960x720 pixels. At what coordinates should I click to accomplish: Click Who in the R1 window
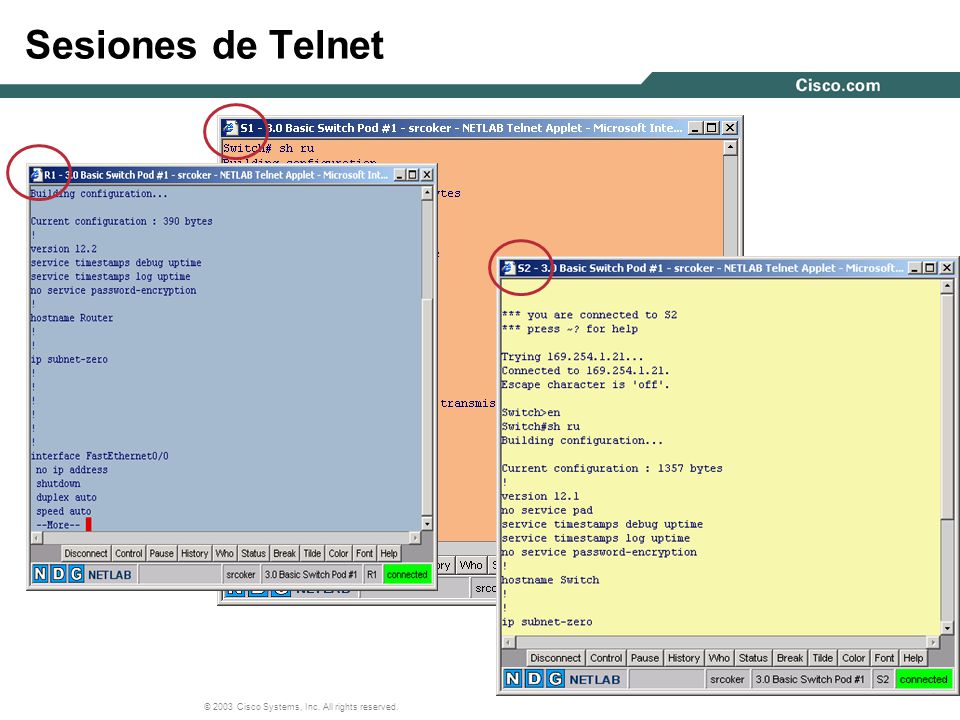[225, 553]
